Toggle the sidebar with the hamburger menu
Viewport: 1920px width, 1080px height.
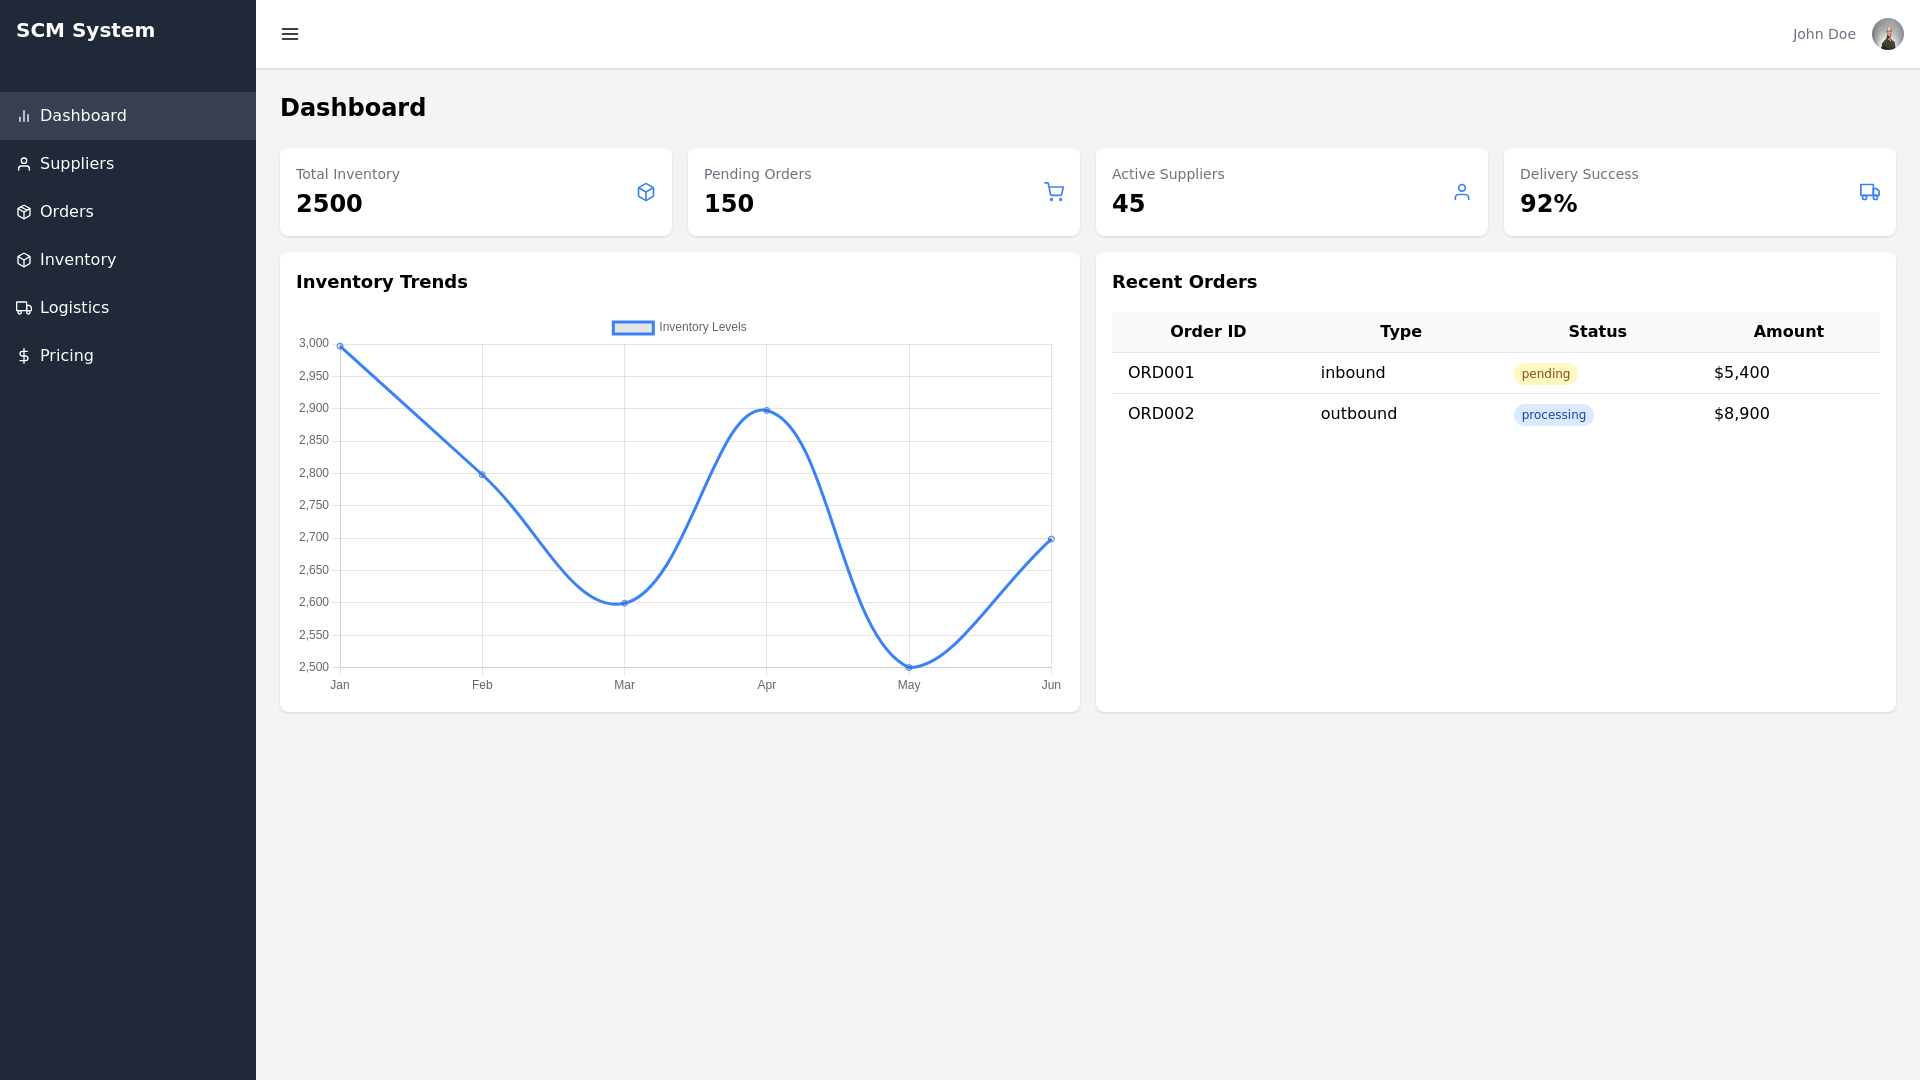[x=290, y=34]
